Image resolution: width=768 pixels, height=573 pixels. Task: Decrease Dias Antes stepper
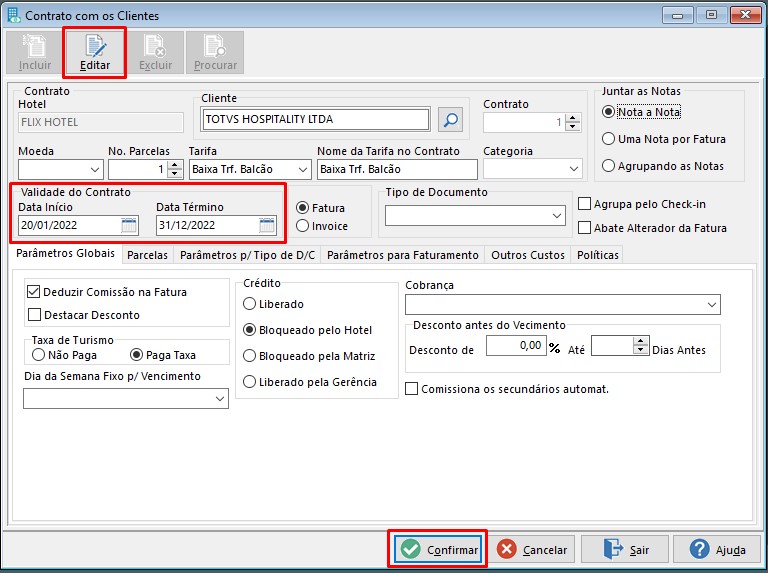click(640, 350)
